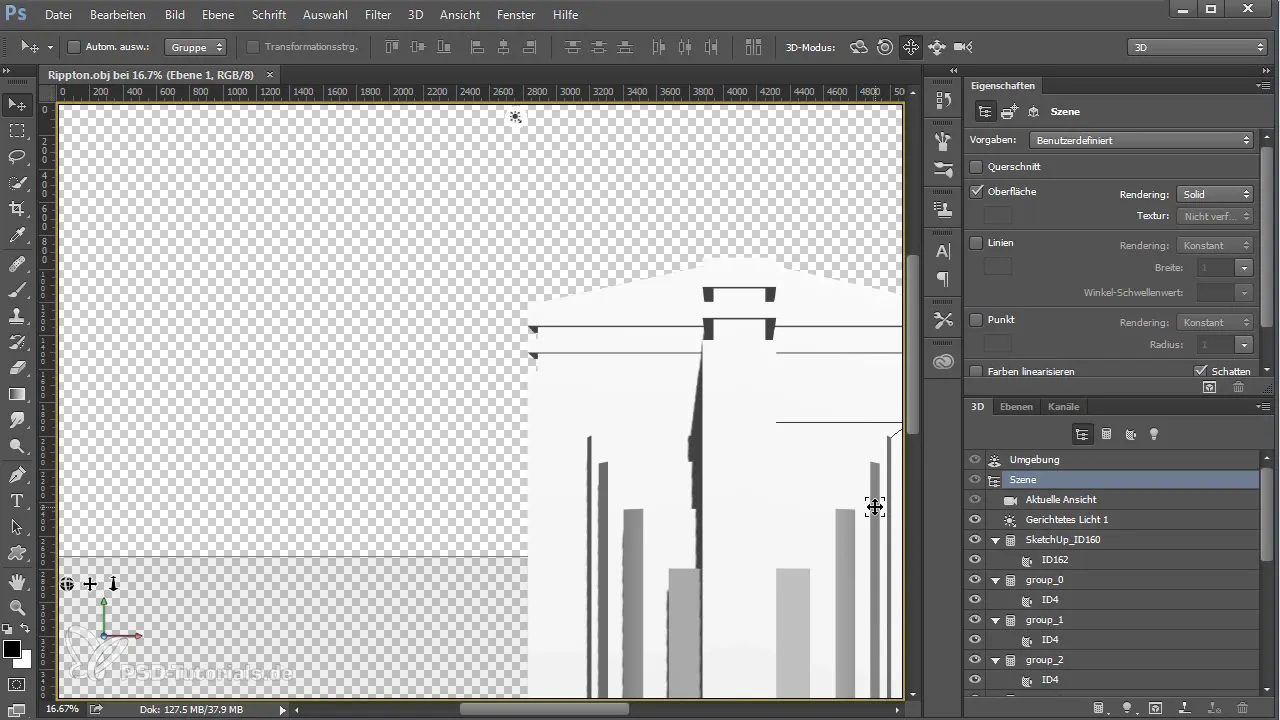Open Creative Cloud Libraries panel icon

pos(942,362)
